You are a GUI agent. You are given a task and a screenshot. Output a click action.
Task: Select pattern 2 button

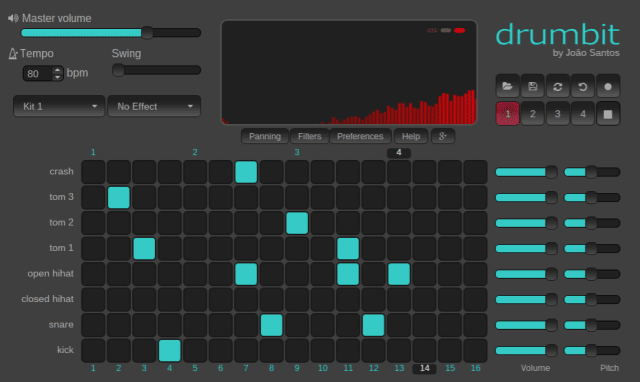[533, 114]
